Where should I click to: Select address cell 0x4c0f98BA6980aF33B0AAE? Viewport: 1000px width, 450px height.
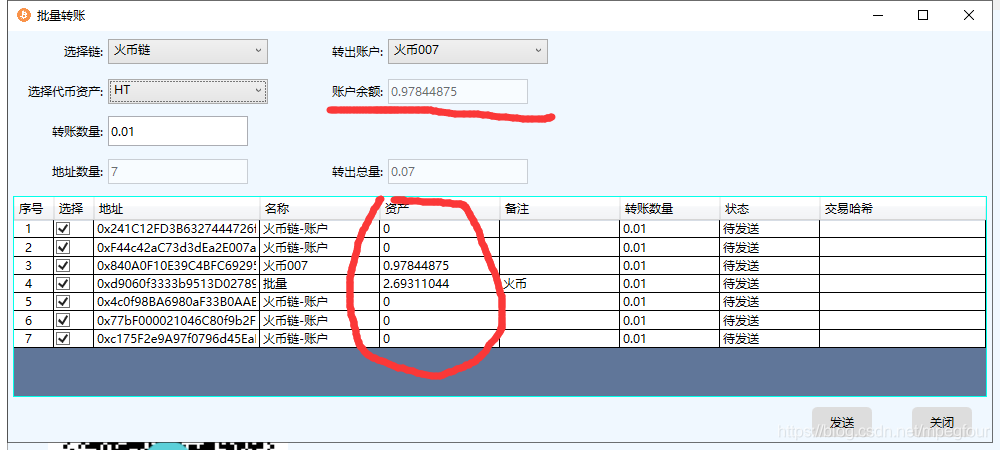coord(177,301)
